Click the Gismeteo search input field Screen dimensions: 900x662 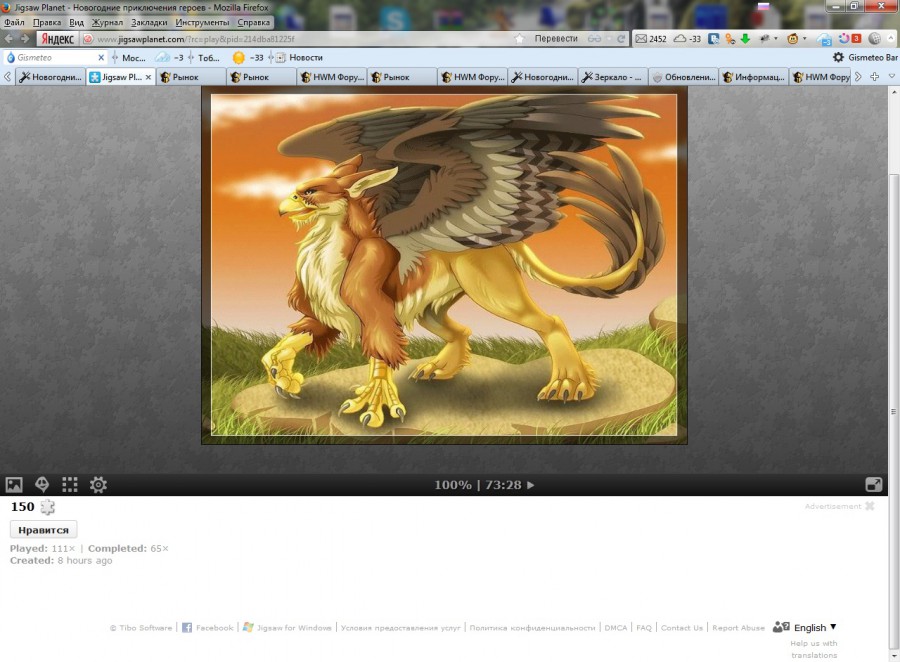tap(56, 57)
